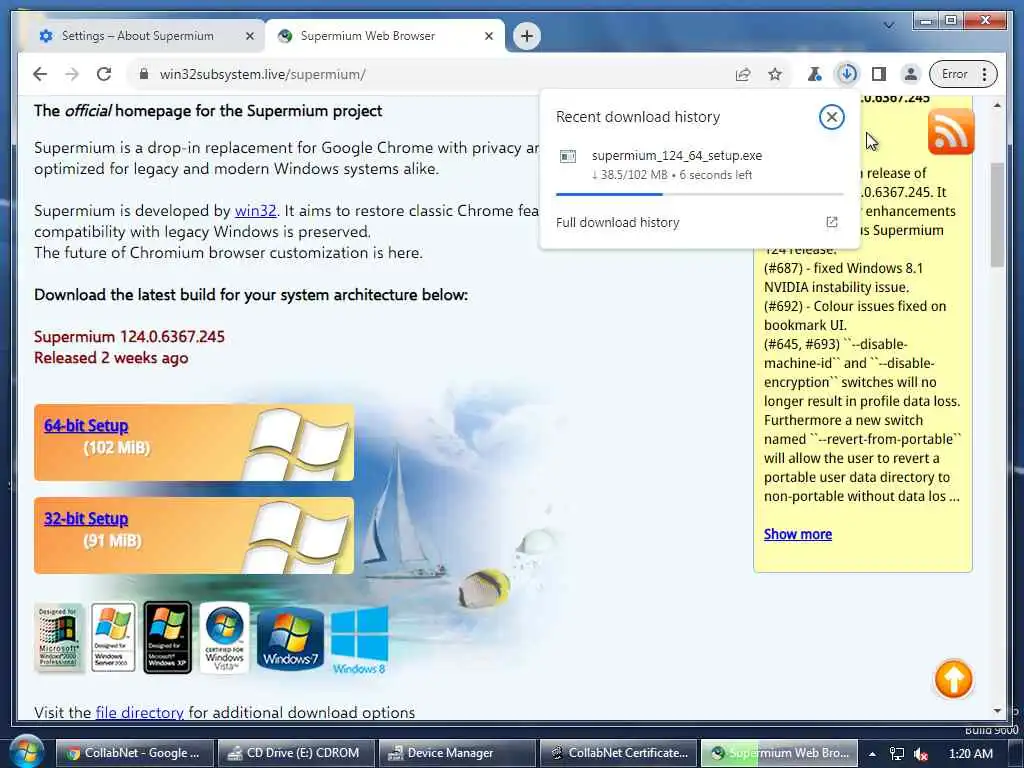Open CD Drive (E:) CDROM taskbar item
This screenshot has width=1024, height=768.
pos(296,753)
